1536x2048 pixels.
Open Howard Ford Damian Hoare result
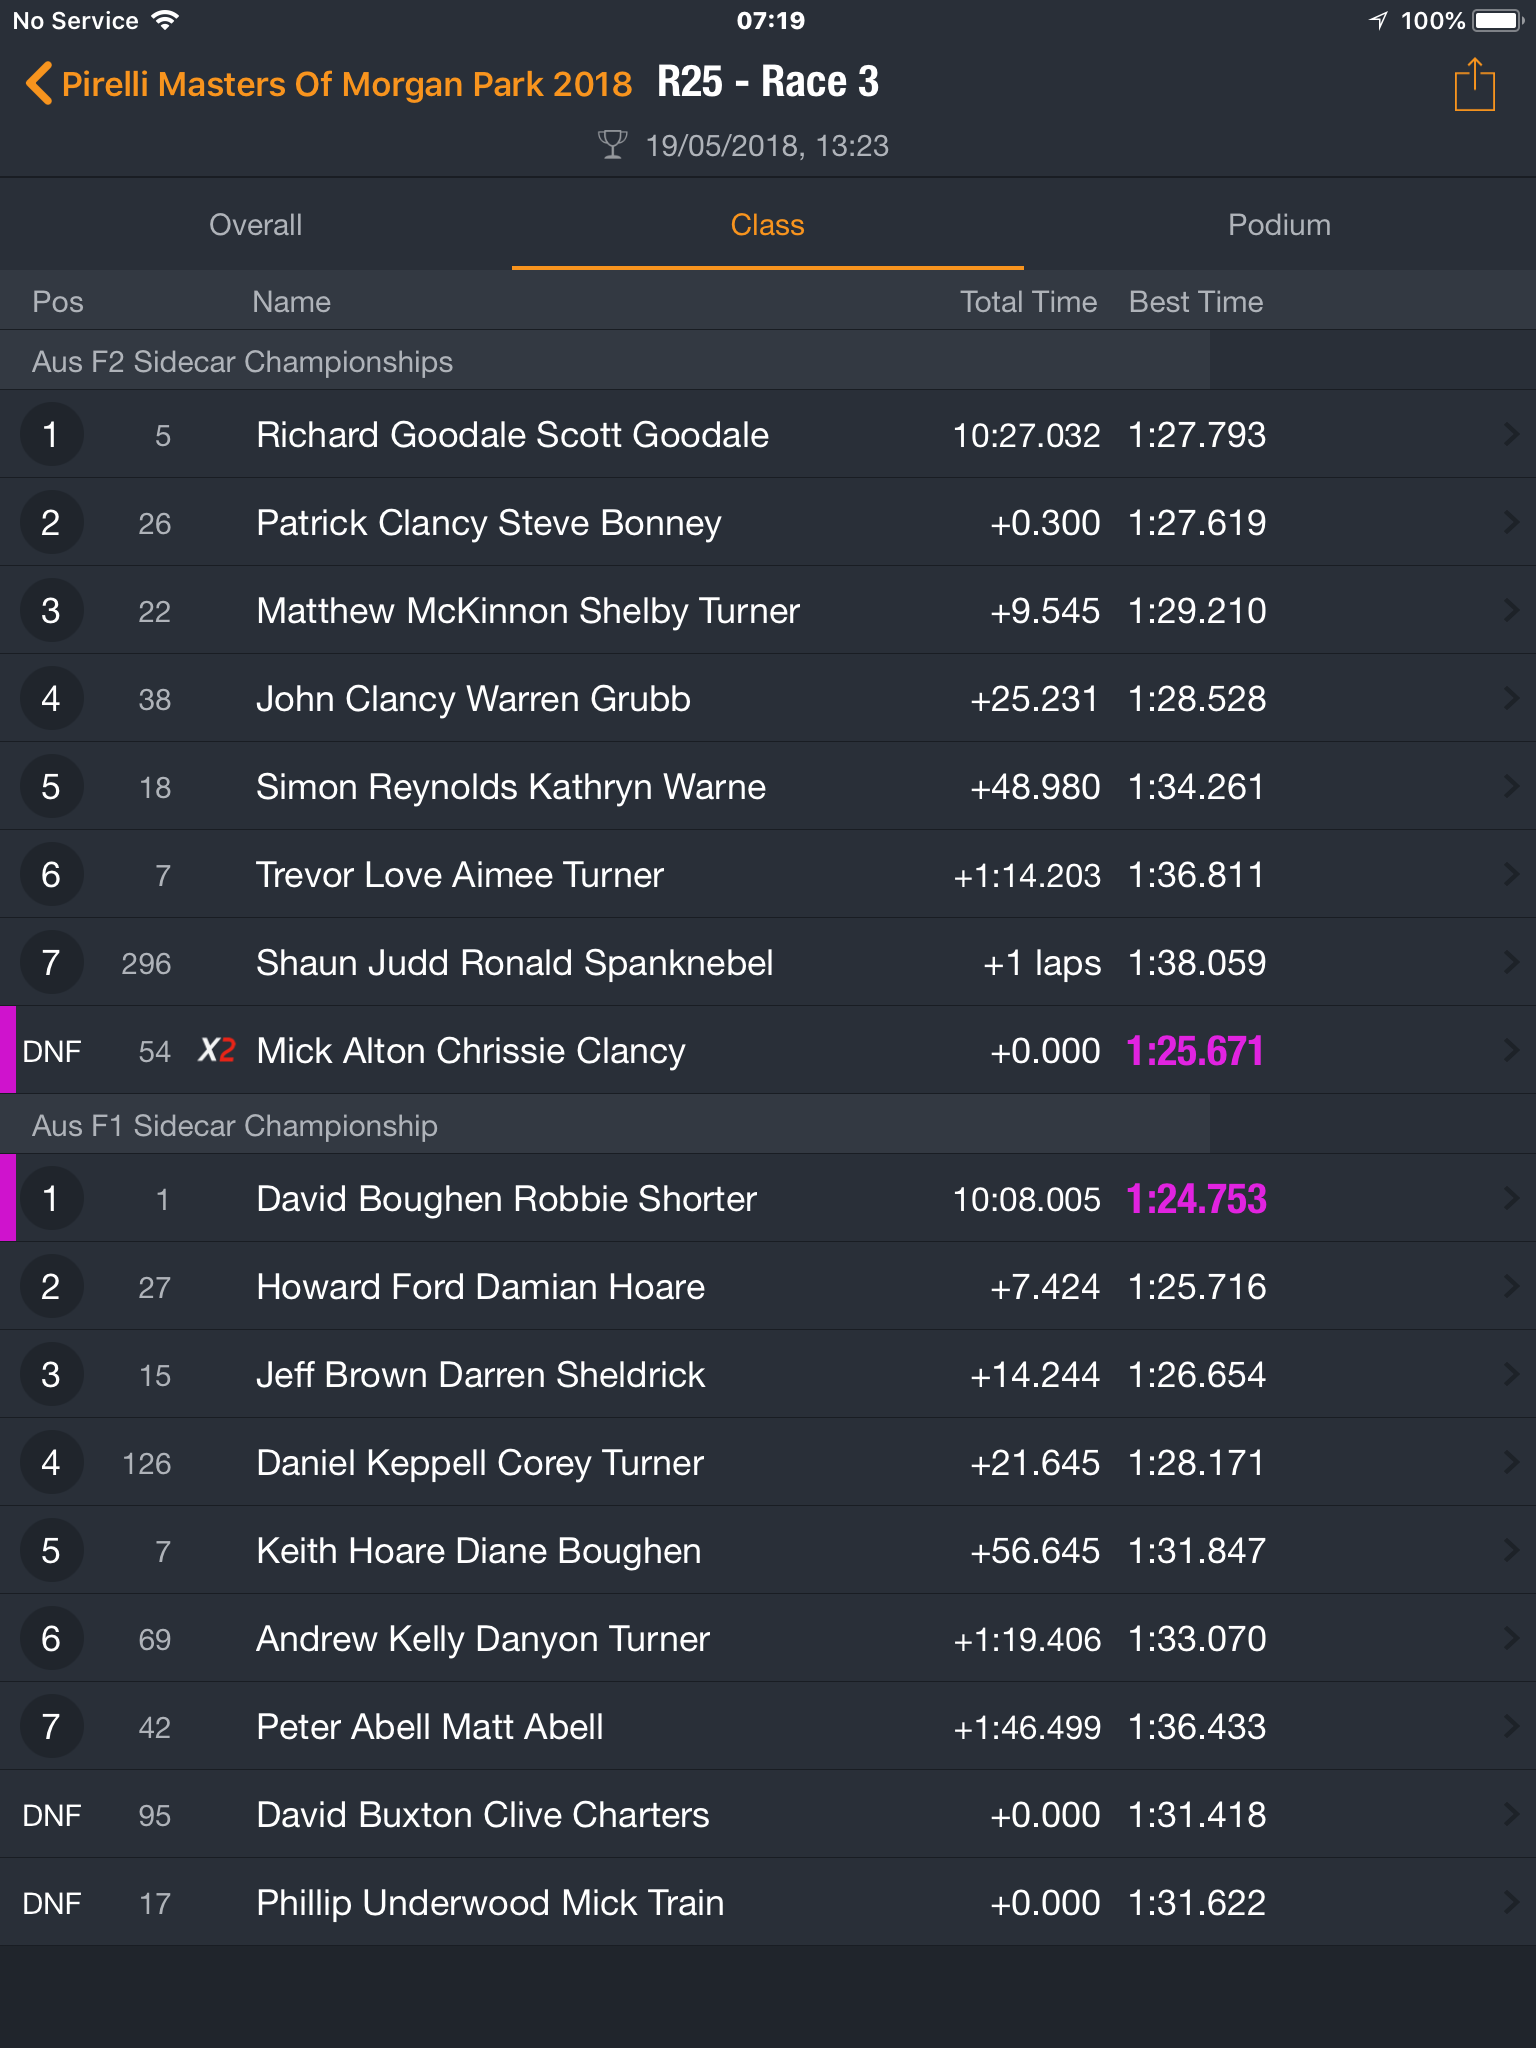[768, 1286]
